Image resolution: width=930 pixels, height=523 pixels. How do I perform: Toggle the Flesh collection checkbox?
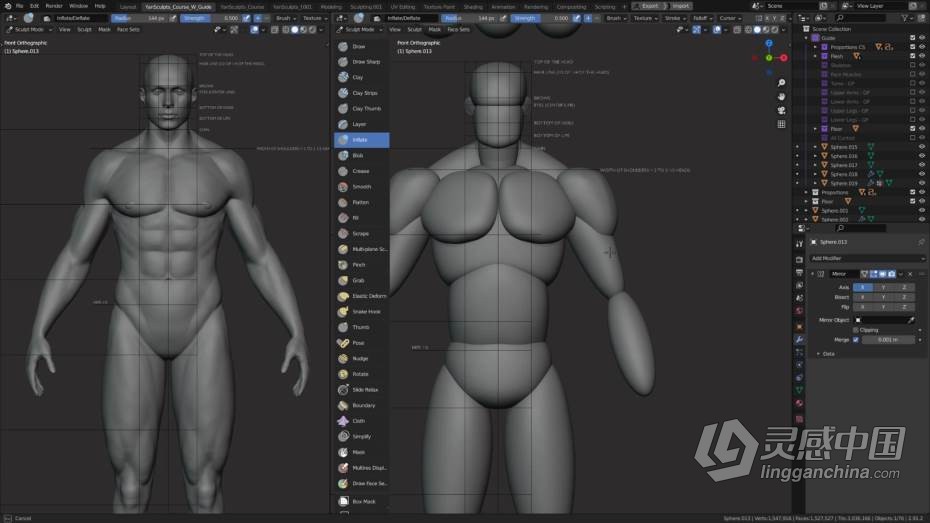click(x=913, y=56)
